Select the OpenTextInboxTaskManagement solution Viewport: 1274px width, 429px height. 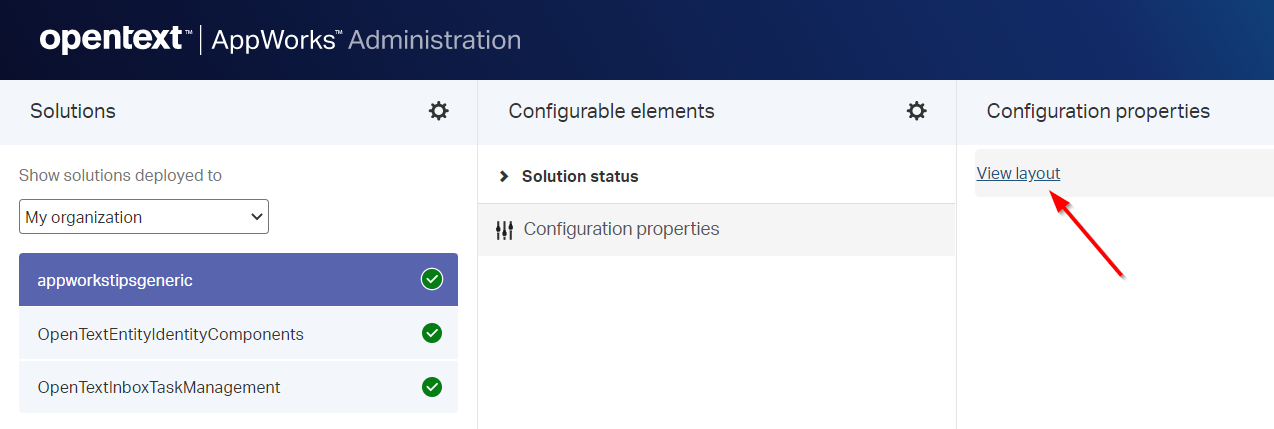(x=158, y=387)
